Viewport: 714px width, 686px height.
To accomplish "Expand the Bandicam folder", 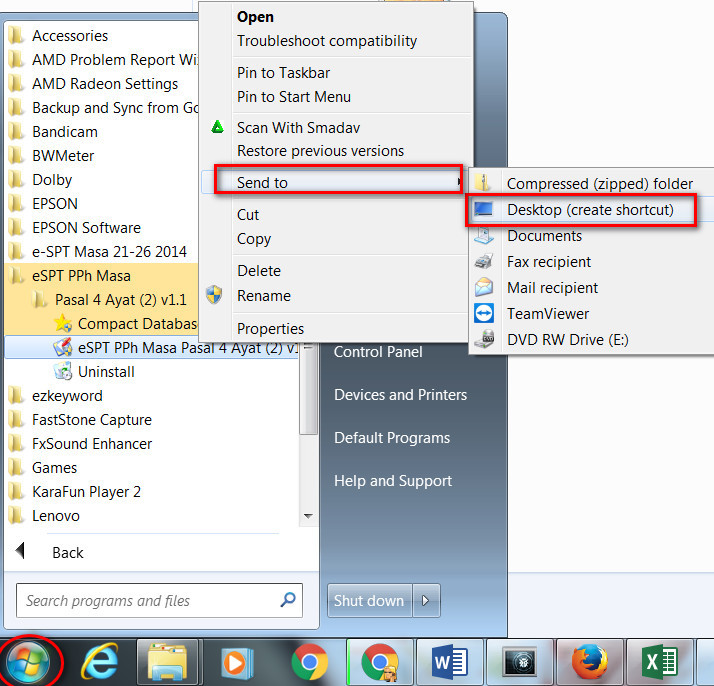I will (x=65, y=132).
